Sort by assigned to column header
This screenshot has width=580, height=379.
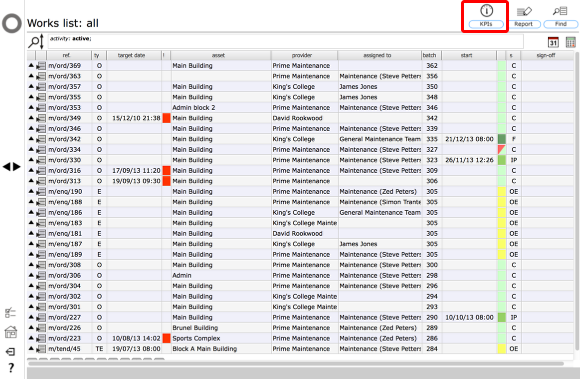point(380,55)
